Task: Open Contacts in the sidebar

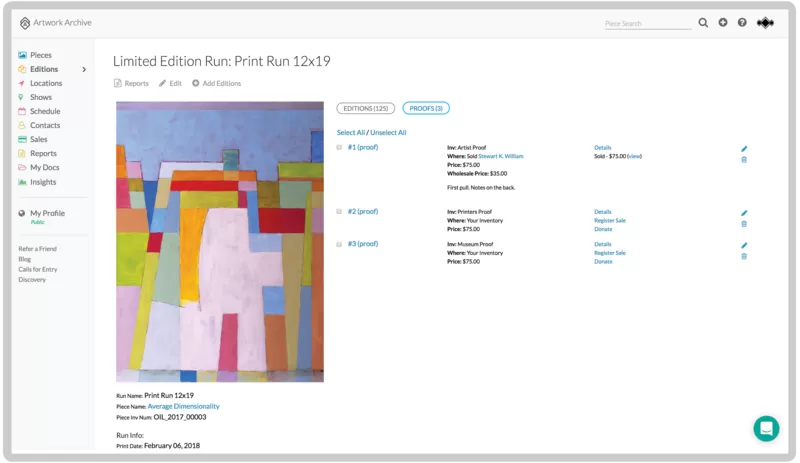Action: pos(45,125)
